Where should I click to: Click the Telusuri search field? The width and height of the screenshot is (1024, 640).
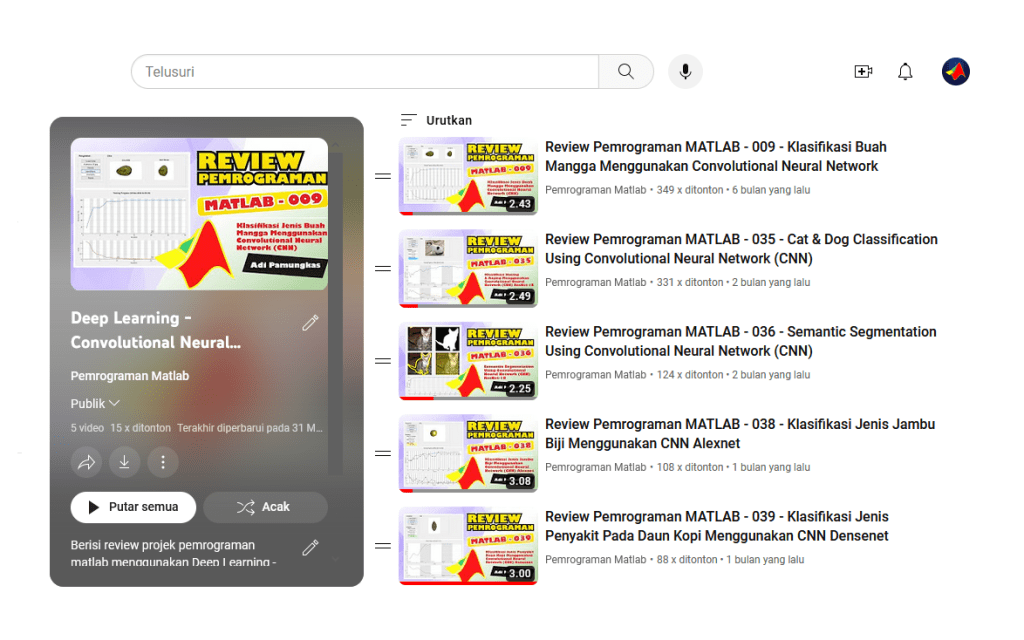pyautogui.click(x=365, y=72)
